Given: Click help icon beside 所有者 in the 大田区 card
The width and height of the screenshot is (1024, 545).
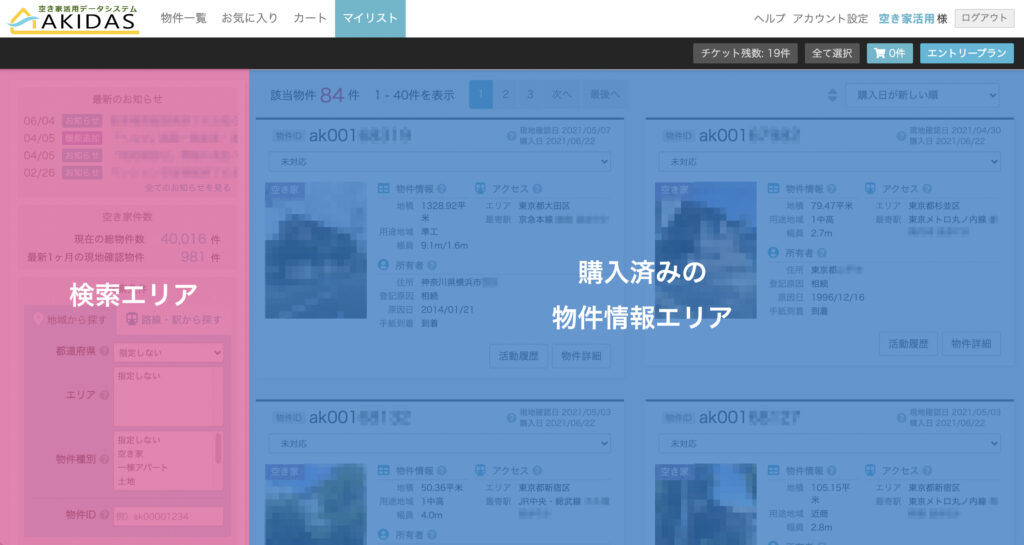Looking at the screenshot, I should coord(432,265).
